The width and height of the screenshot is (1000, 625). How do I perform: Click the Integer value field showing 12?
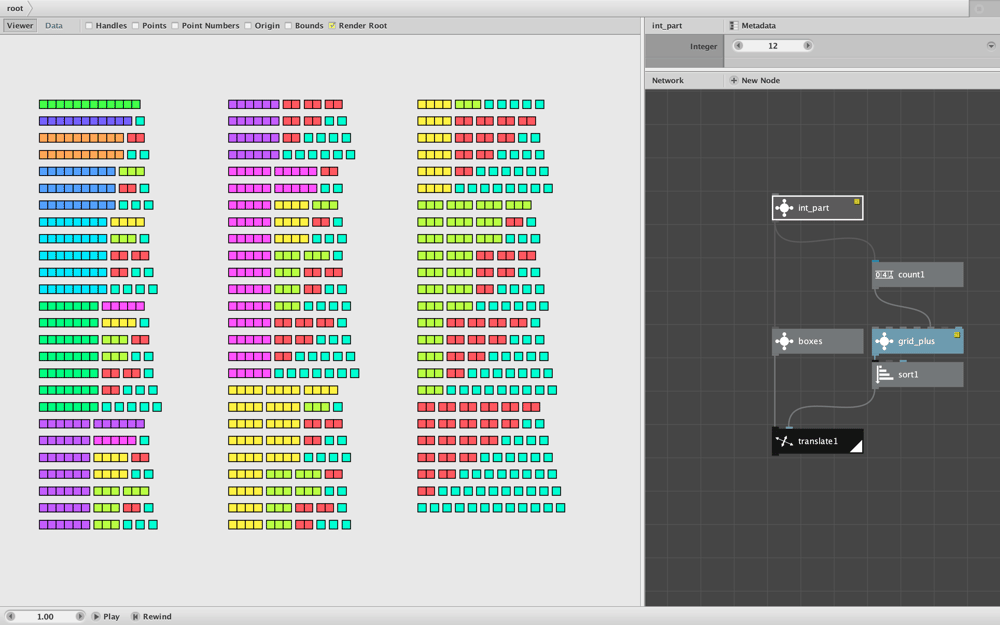point(773,46)
